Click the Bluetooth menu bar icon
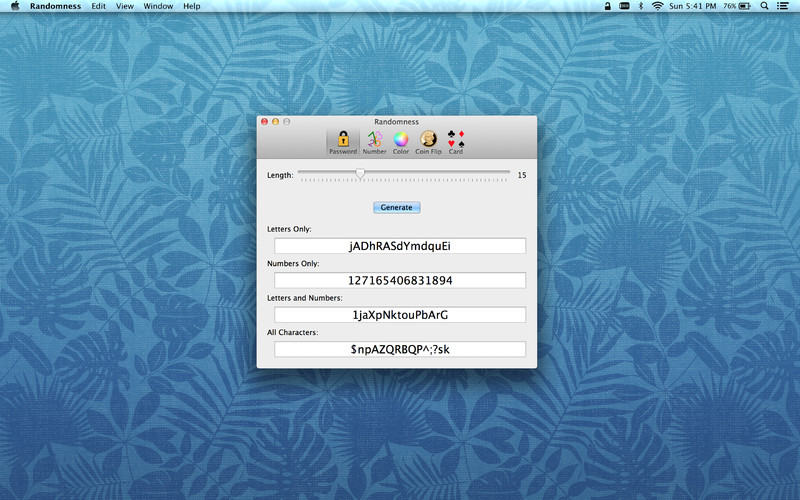The width and height of the screenshot is (800, 500). click(x=640, y=6)
